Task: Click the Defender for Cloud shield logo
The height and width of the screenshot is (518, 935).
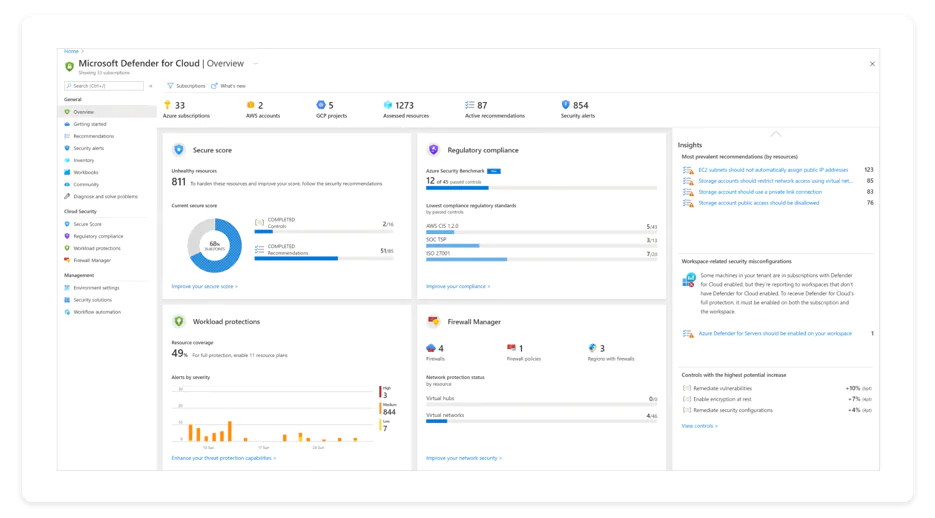Action: [69, 66]
